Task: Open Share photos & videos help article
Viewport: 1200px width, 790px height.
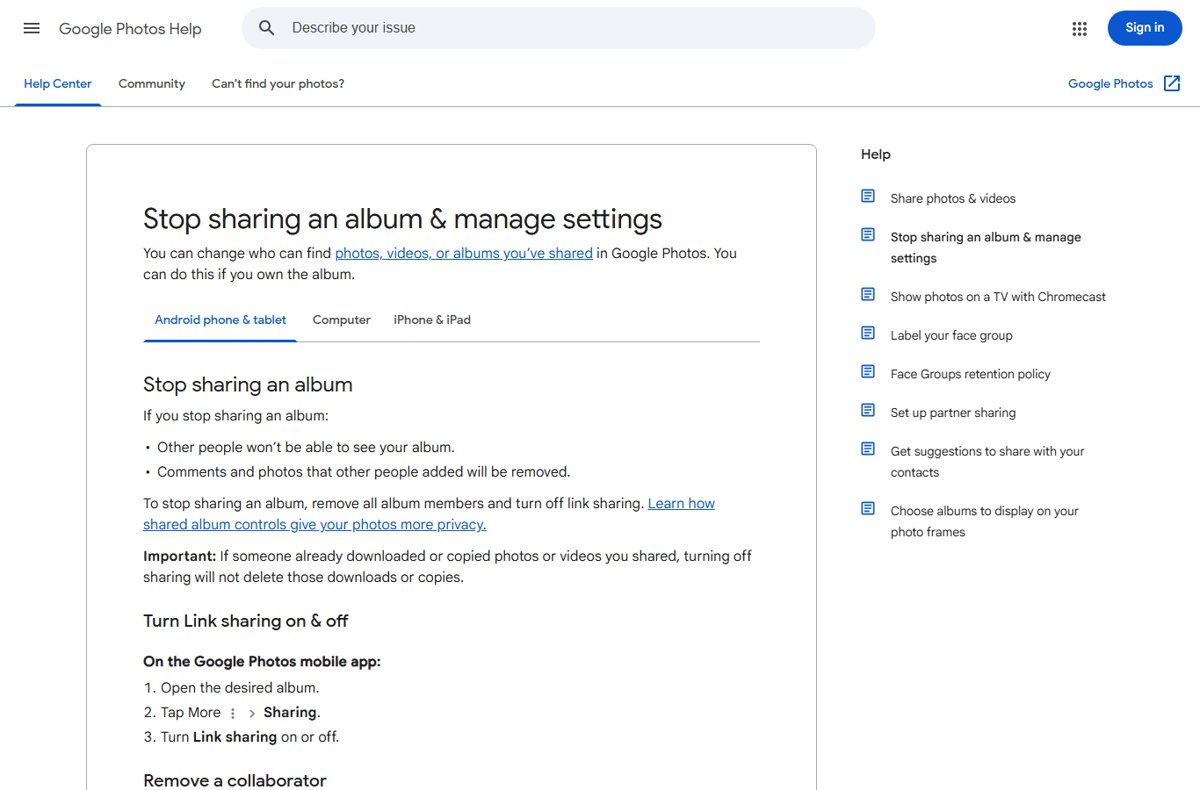Action: click(953, 199)
